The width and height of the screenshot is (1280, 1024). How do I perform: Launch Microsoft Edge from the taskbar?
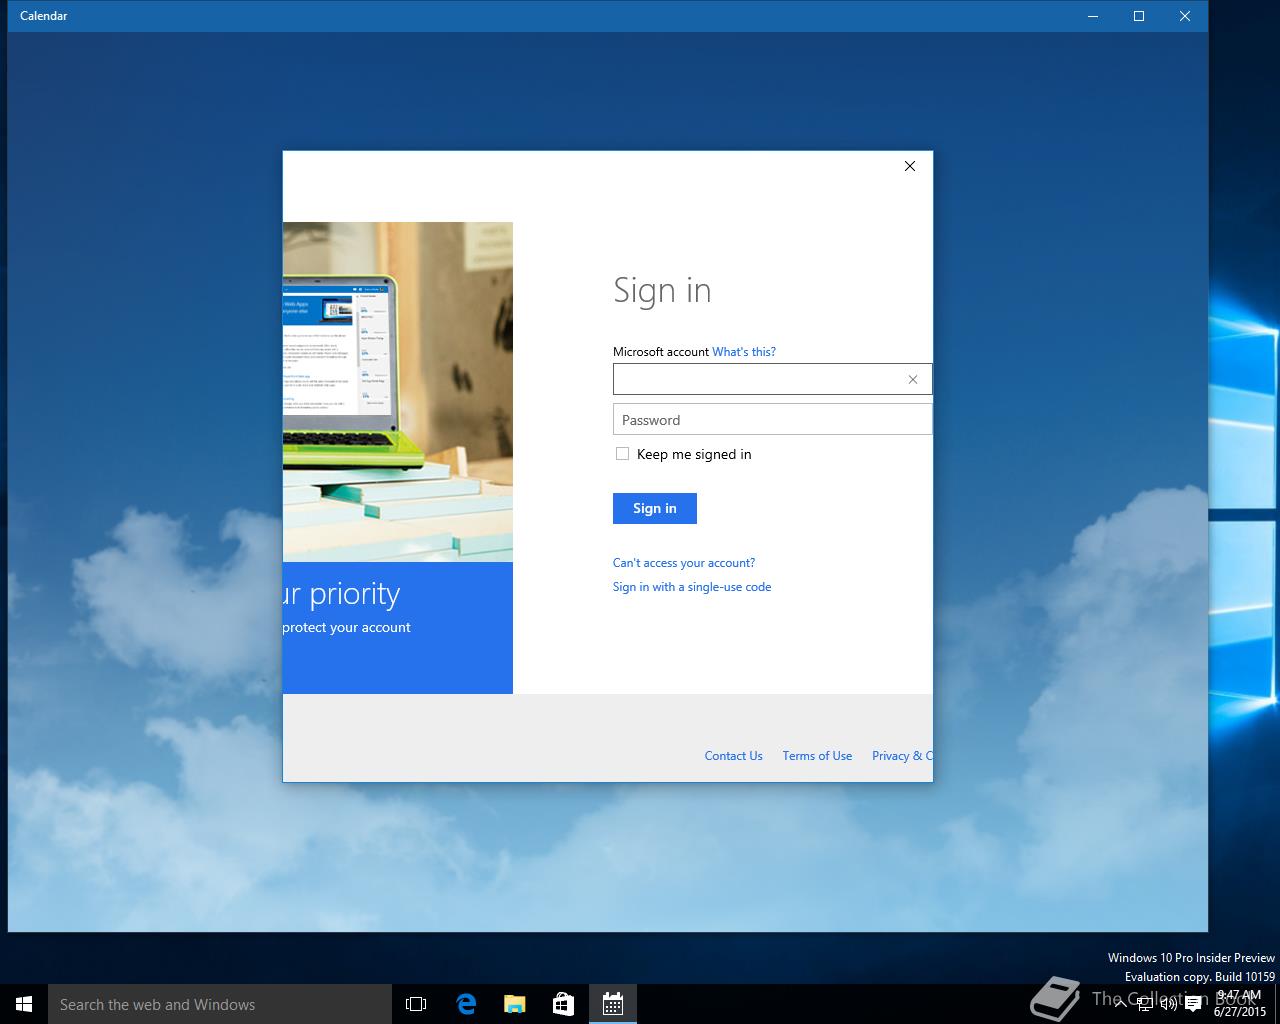tap(466, 1004)
